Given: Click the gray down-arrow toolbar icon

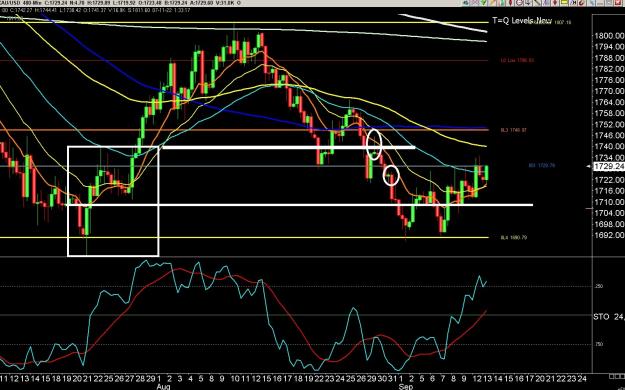Looking at the screenshot, I should click(x=528, y=2).
